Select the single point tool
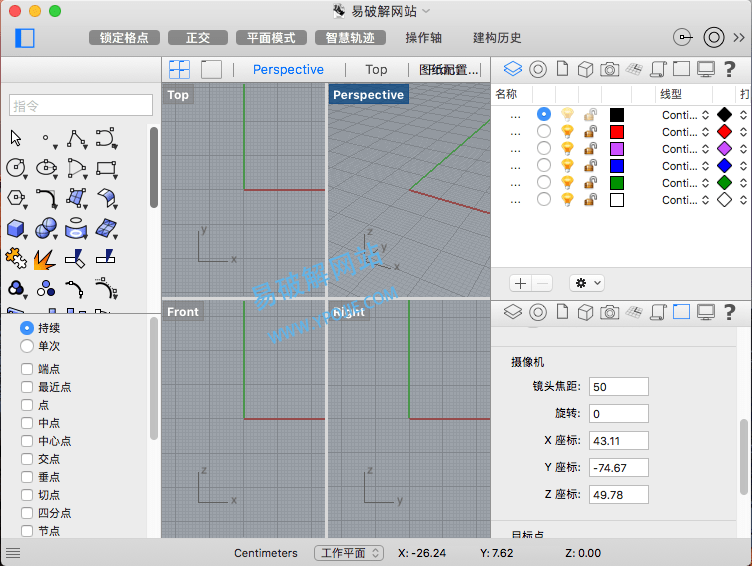 [47, 139]
